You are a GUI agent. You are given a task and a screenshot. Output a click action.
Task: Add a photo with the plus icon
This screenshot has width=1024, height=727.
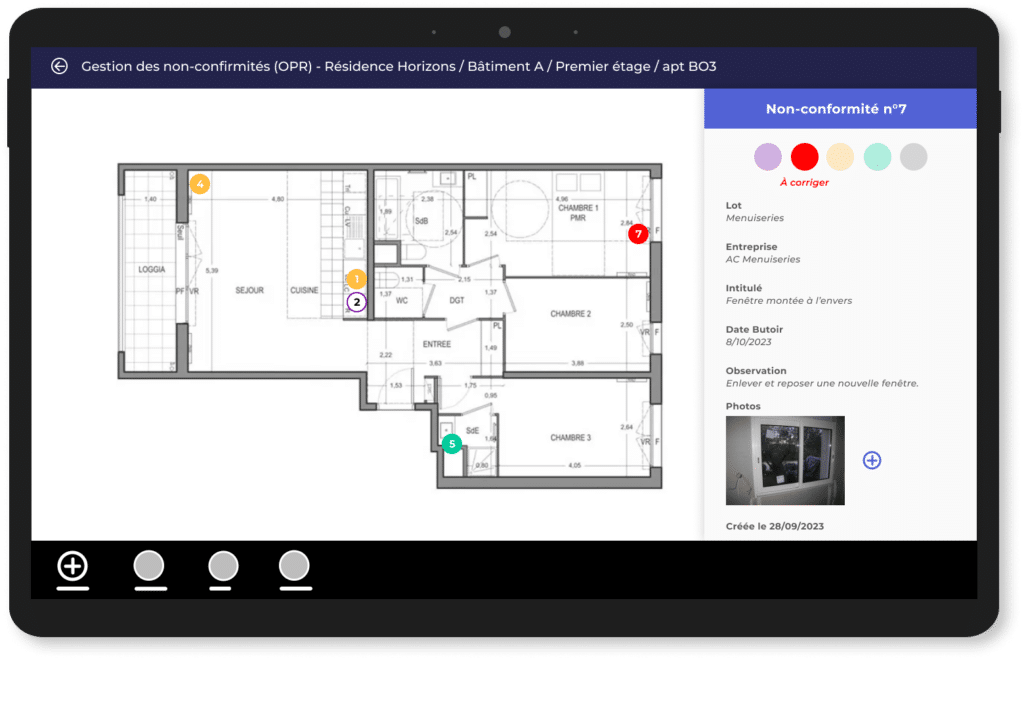872,460
